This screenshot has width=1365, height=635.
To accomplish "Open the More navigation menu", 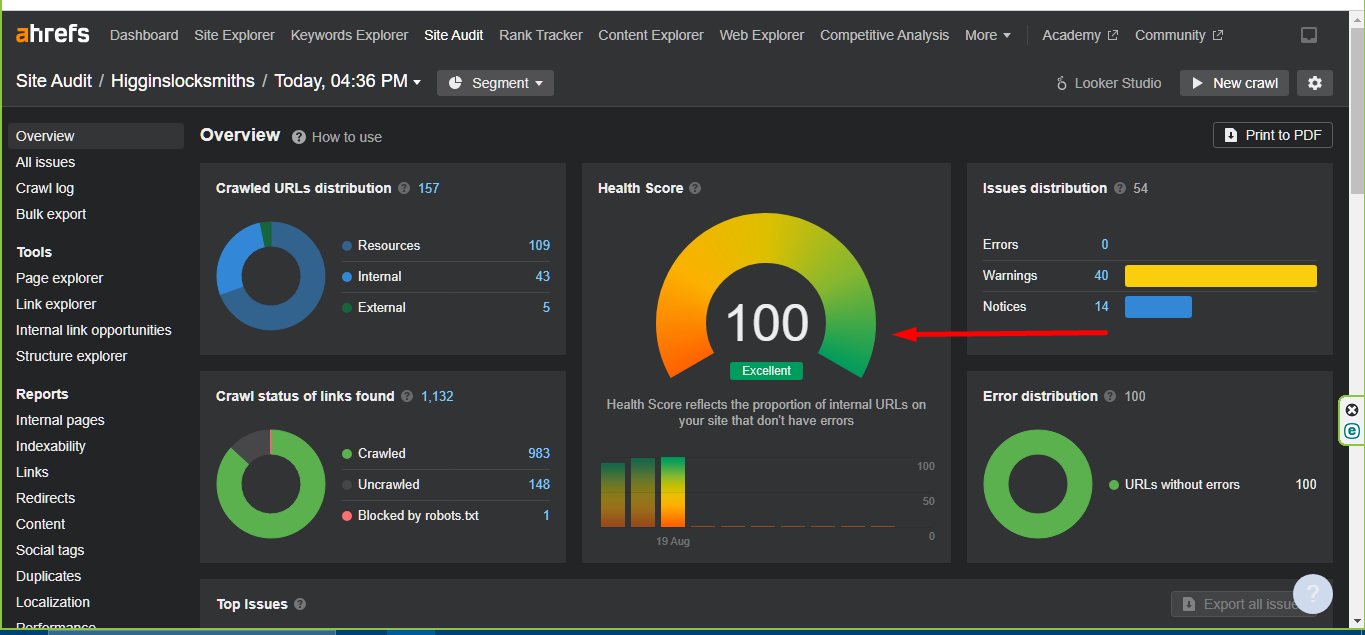I will coord(987,35).
